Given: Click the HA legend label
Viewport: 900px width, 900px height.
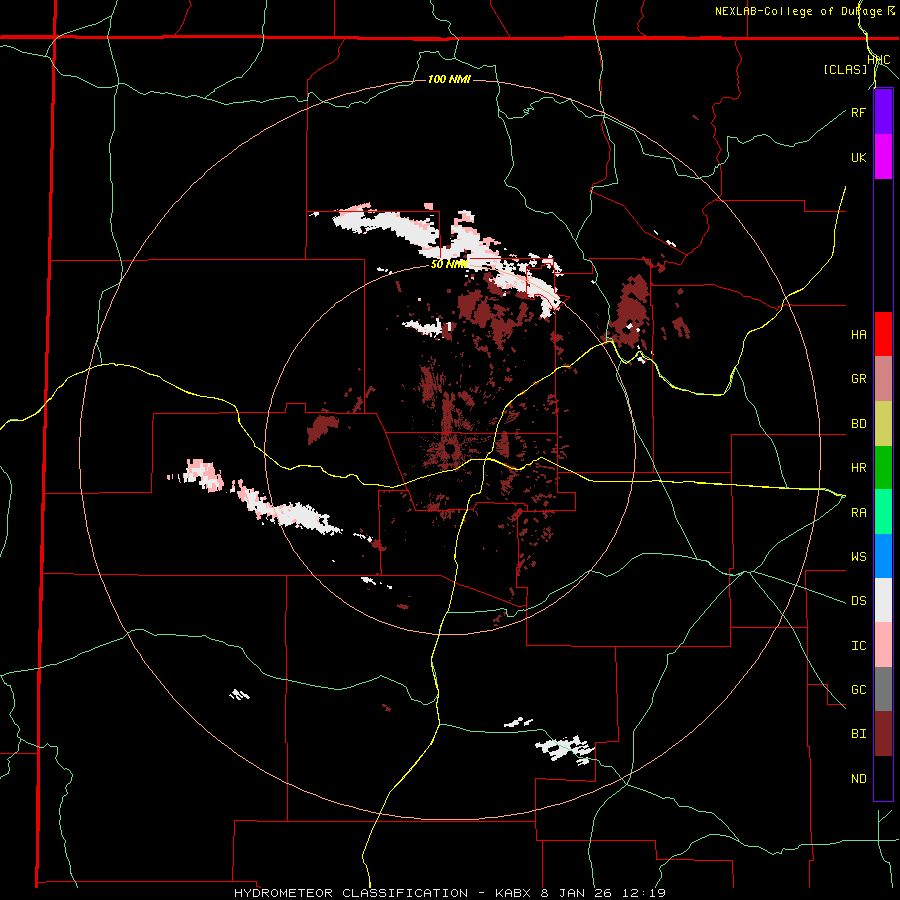Looking at the screenshot, I should 858,334.
